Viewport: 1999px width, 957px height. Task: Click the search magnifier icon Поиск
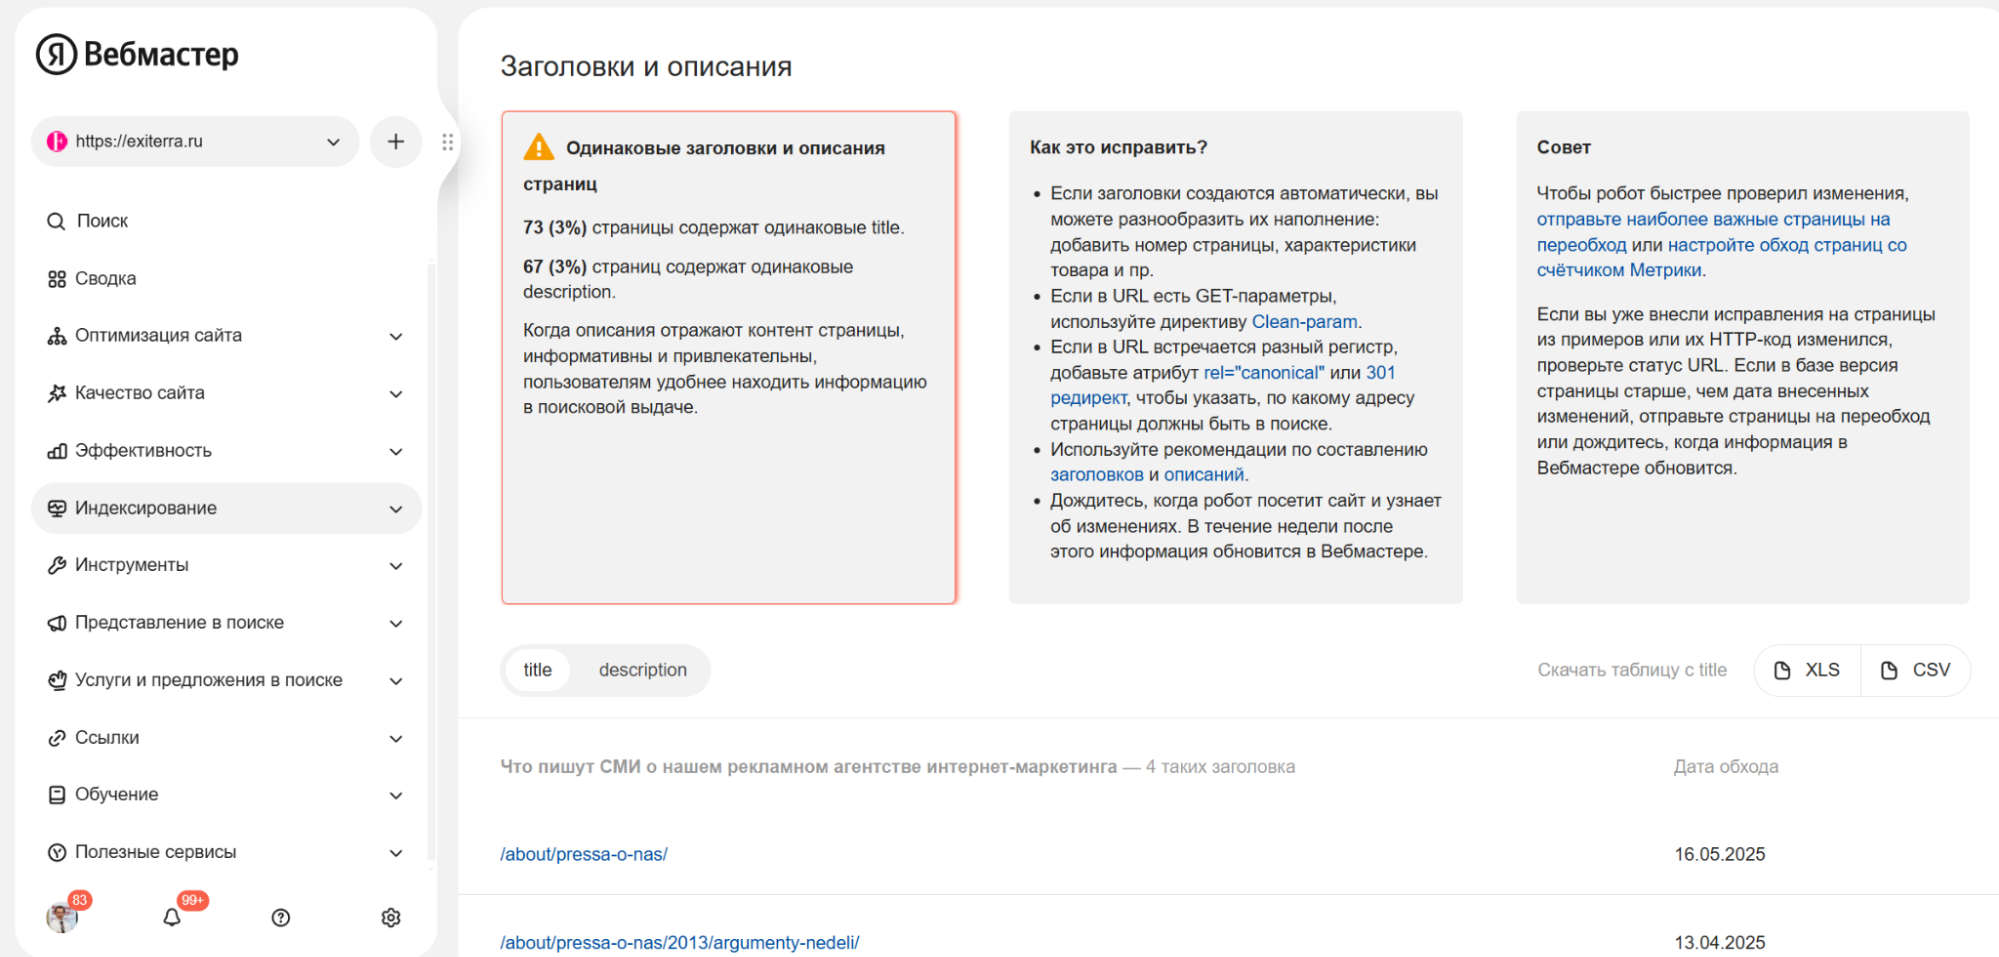coord(56,221)
